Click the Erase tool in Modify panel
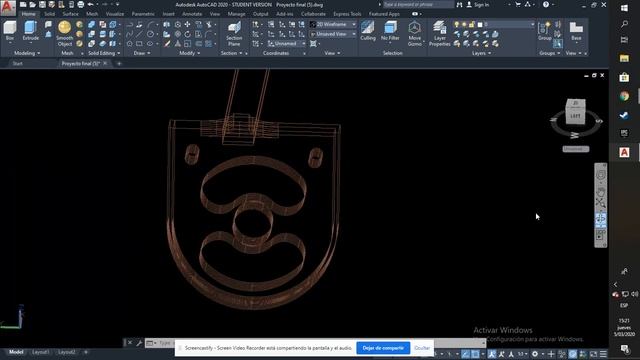This screenshot has width=640, height=360. 167,43
